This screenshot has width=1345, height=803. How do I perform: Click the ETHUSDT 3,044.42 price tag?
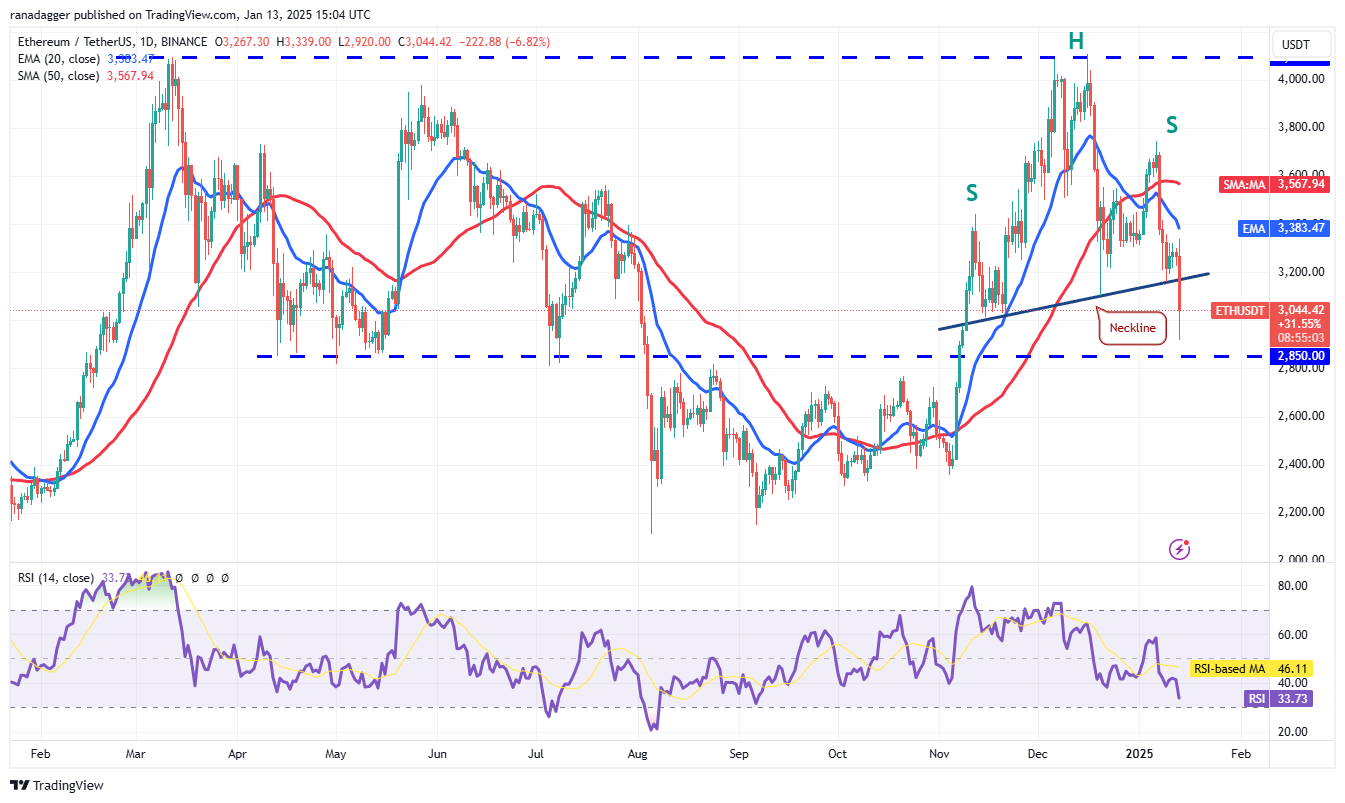[1270, 310]
